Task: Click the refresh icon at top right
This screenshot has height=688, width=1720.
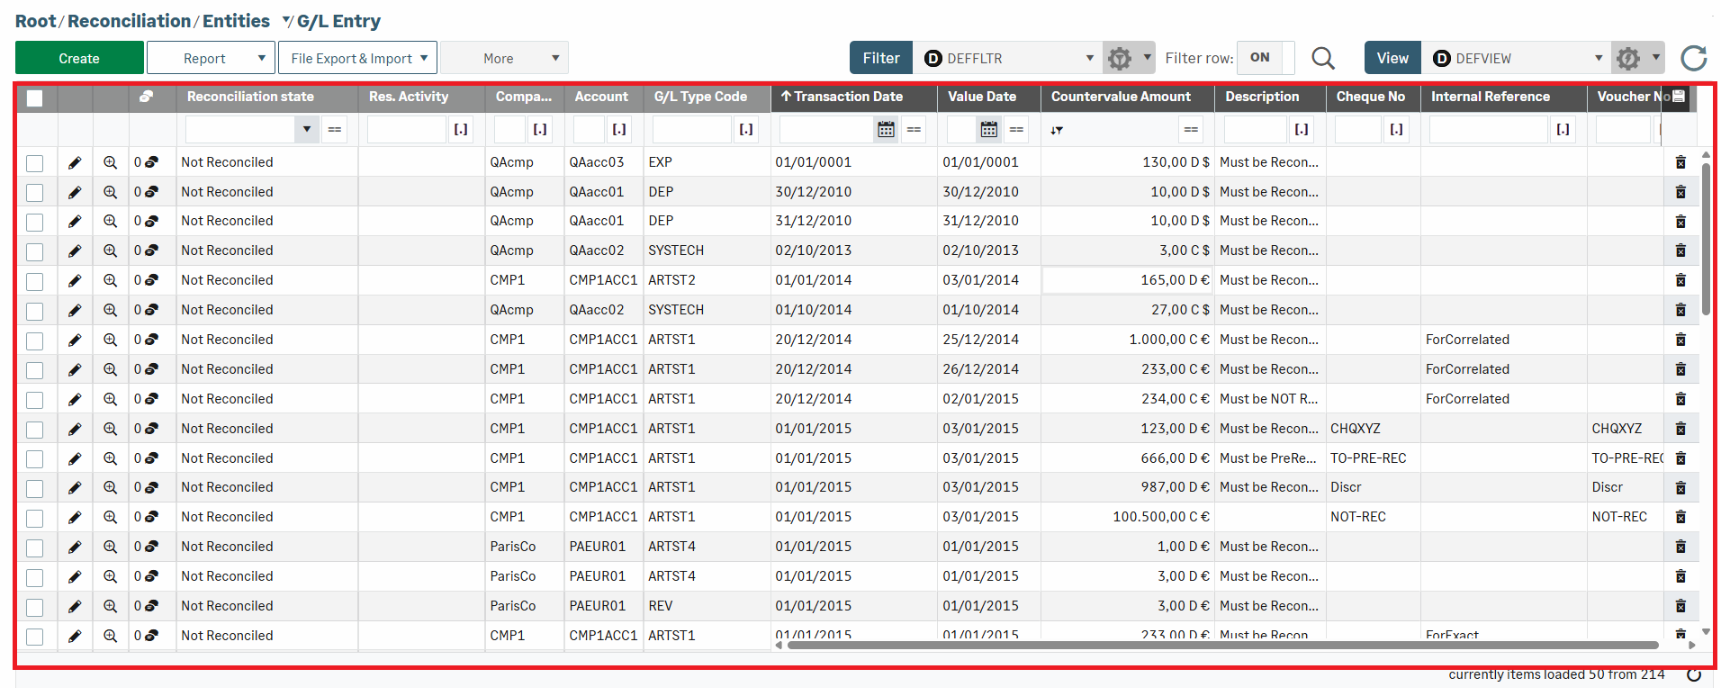Action: click(1693, 58)
